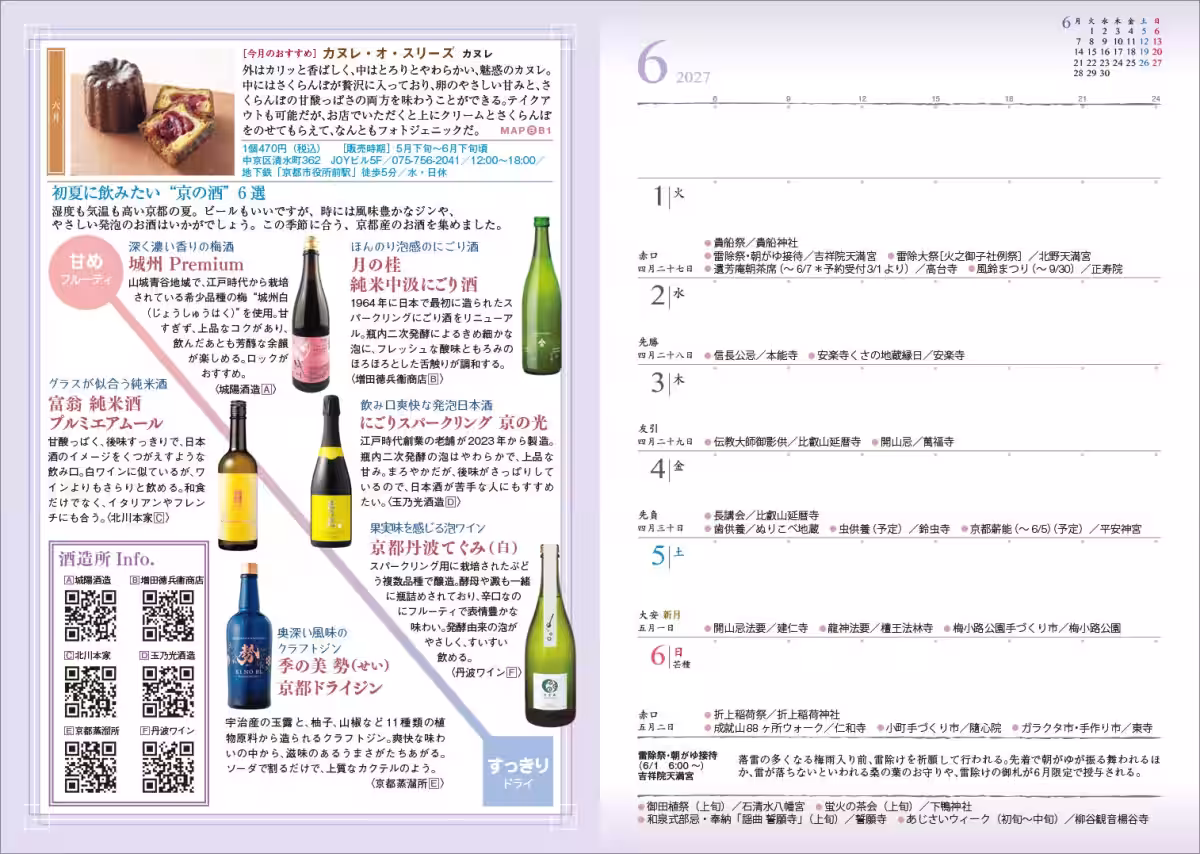Click the 大安 新月 label on day 5

[x=657, y=614]
